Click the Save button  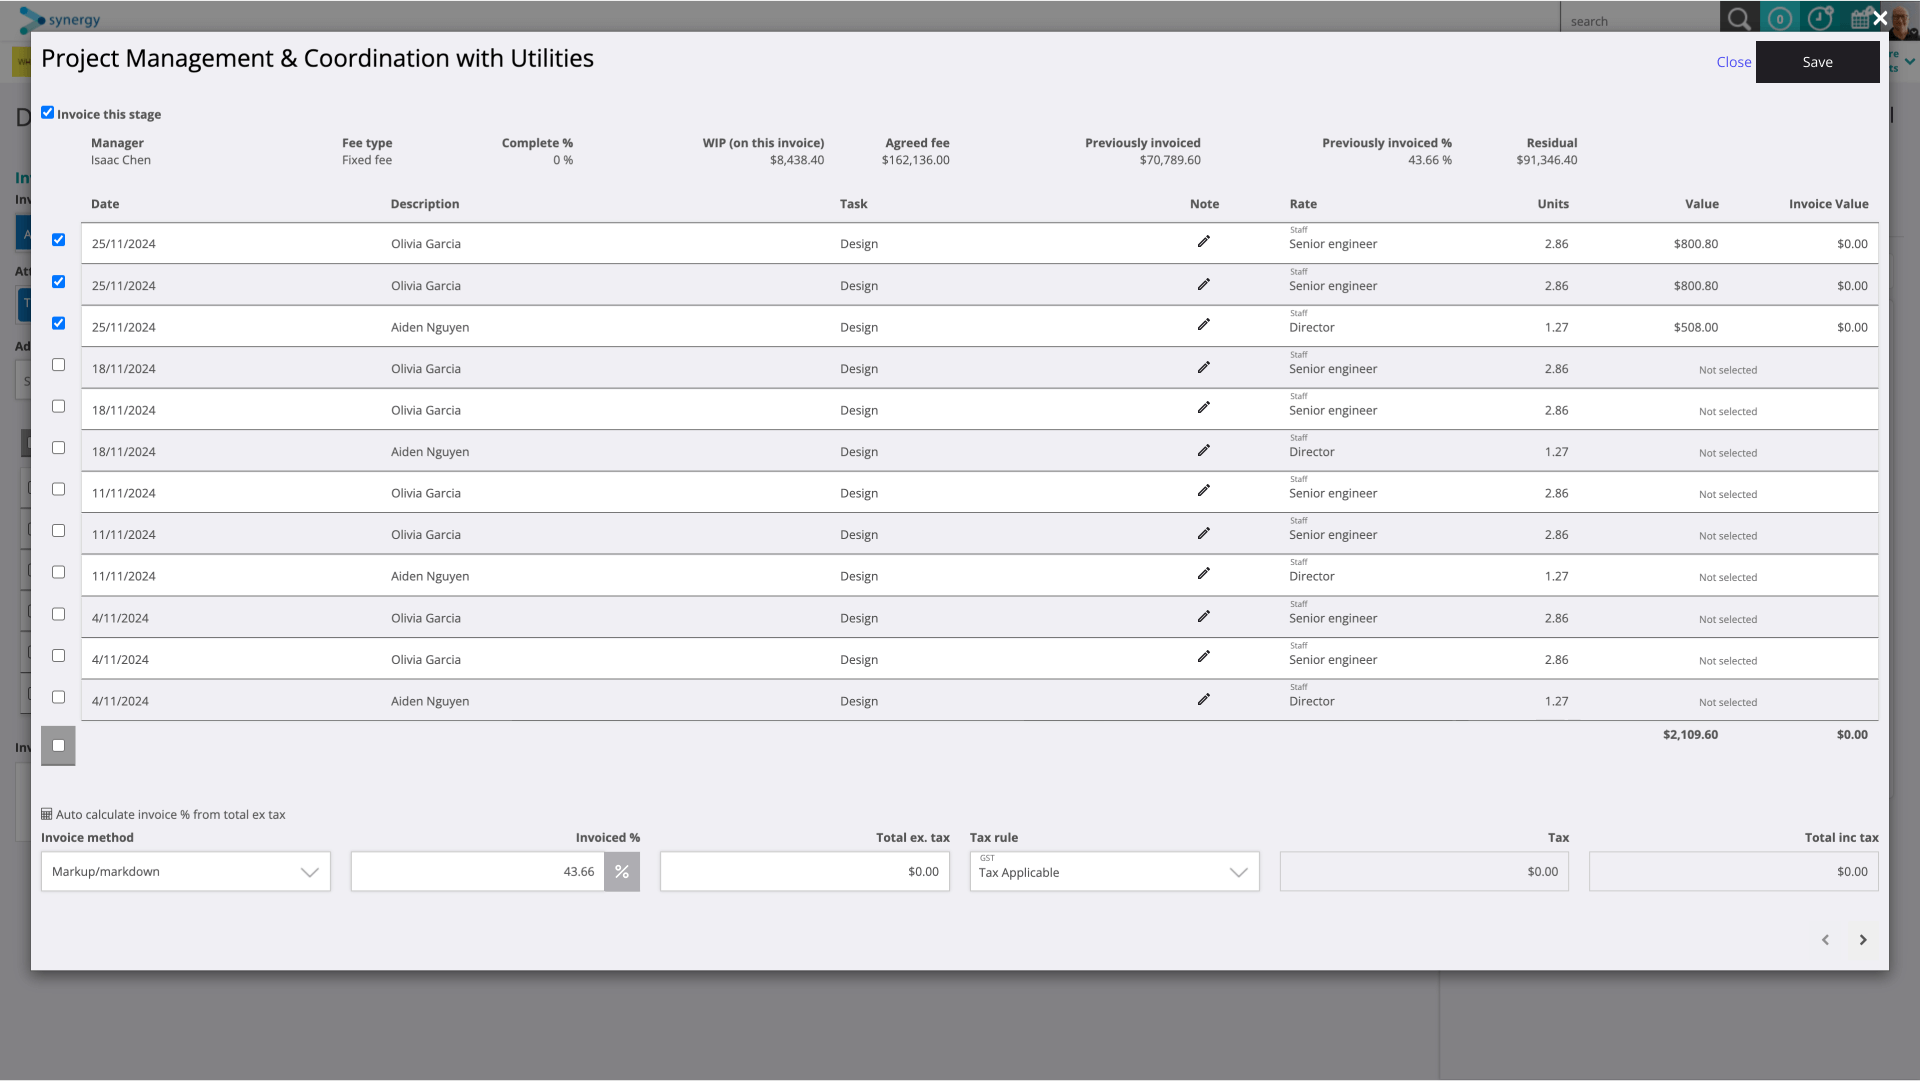[x=1817, y=61]
